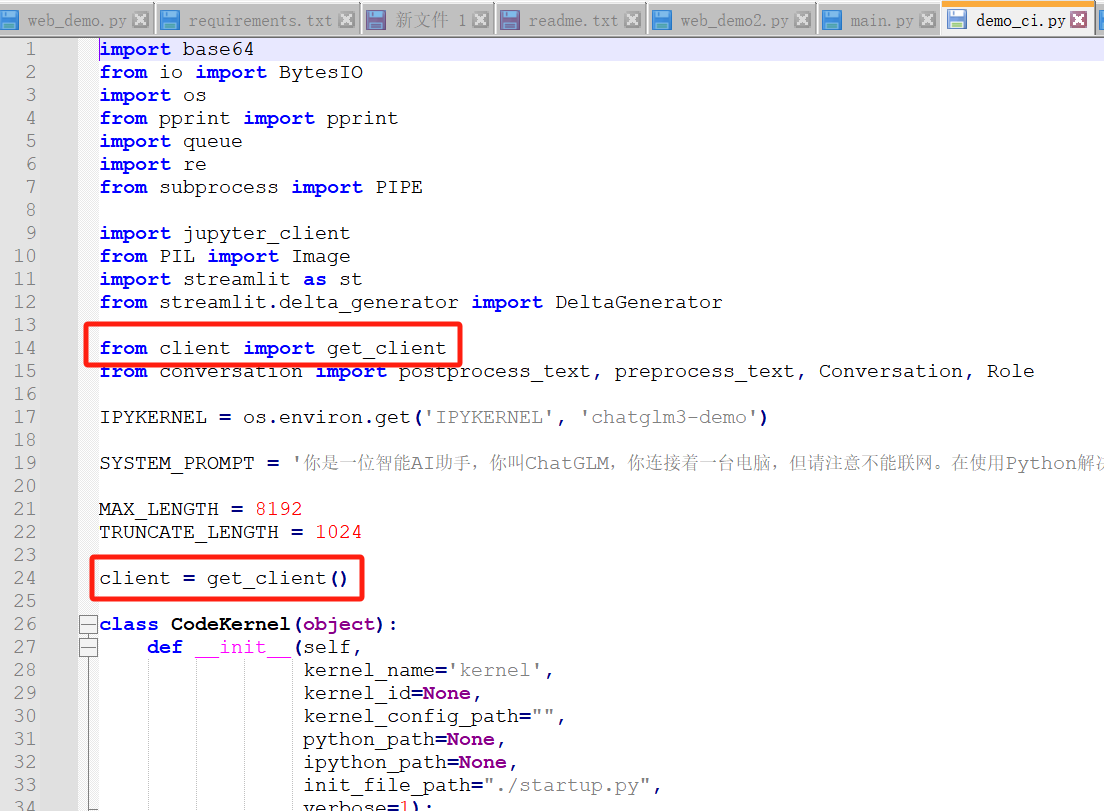
Task: Close the main.py tab
Action: coord(928,20)
